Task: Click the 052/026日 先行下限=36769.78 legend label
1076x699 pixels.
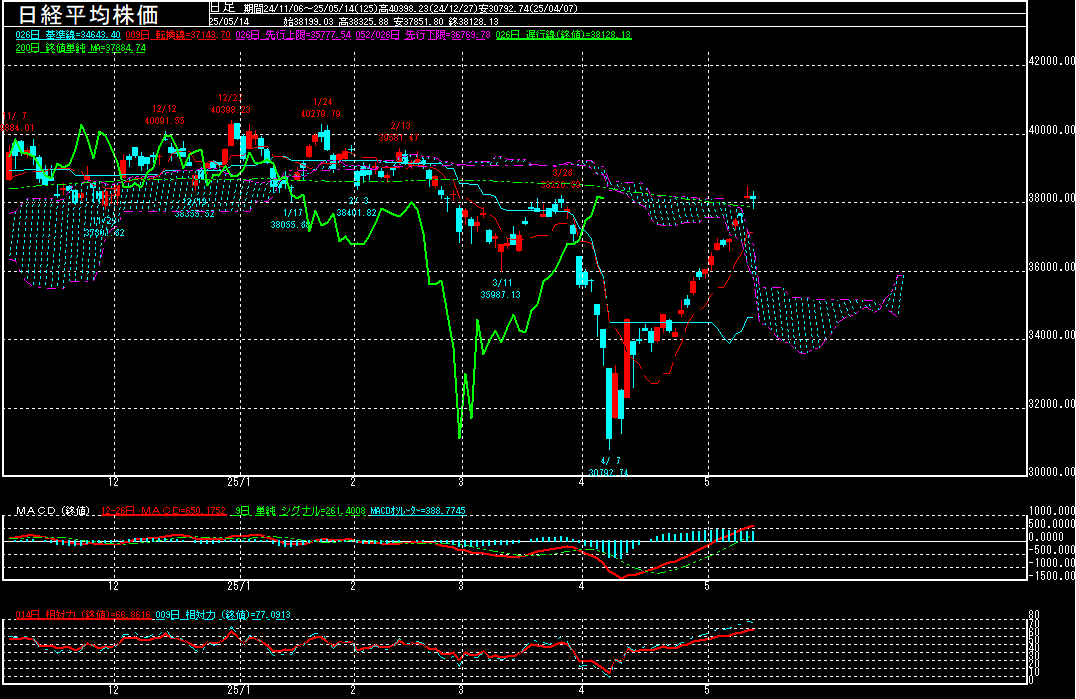Action: pos(423,35)
